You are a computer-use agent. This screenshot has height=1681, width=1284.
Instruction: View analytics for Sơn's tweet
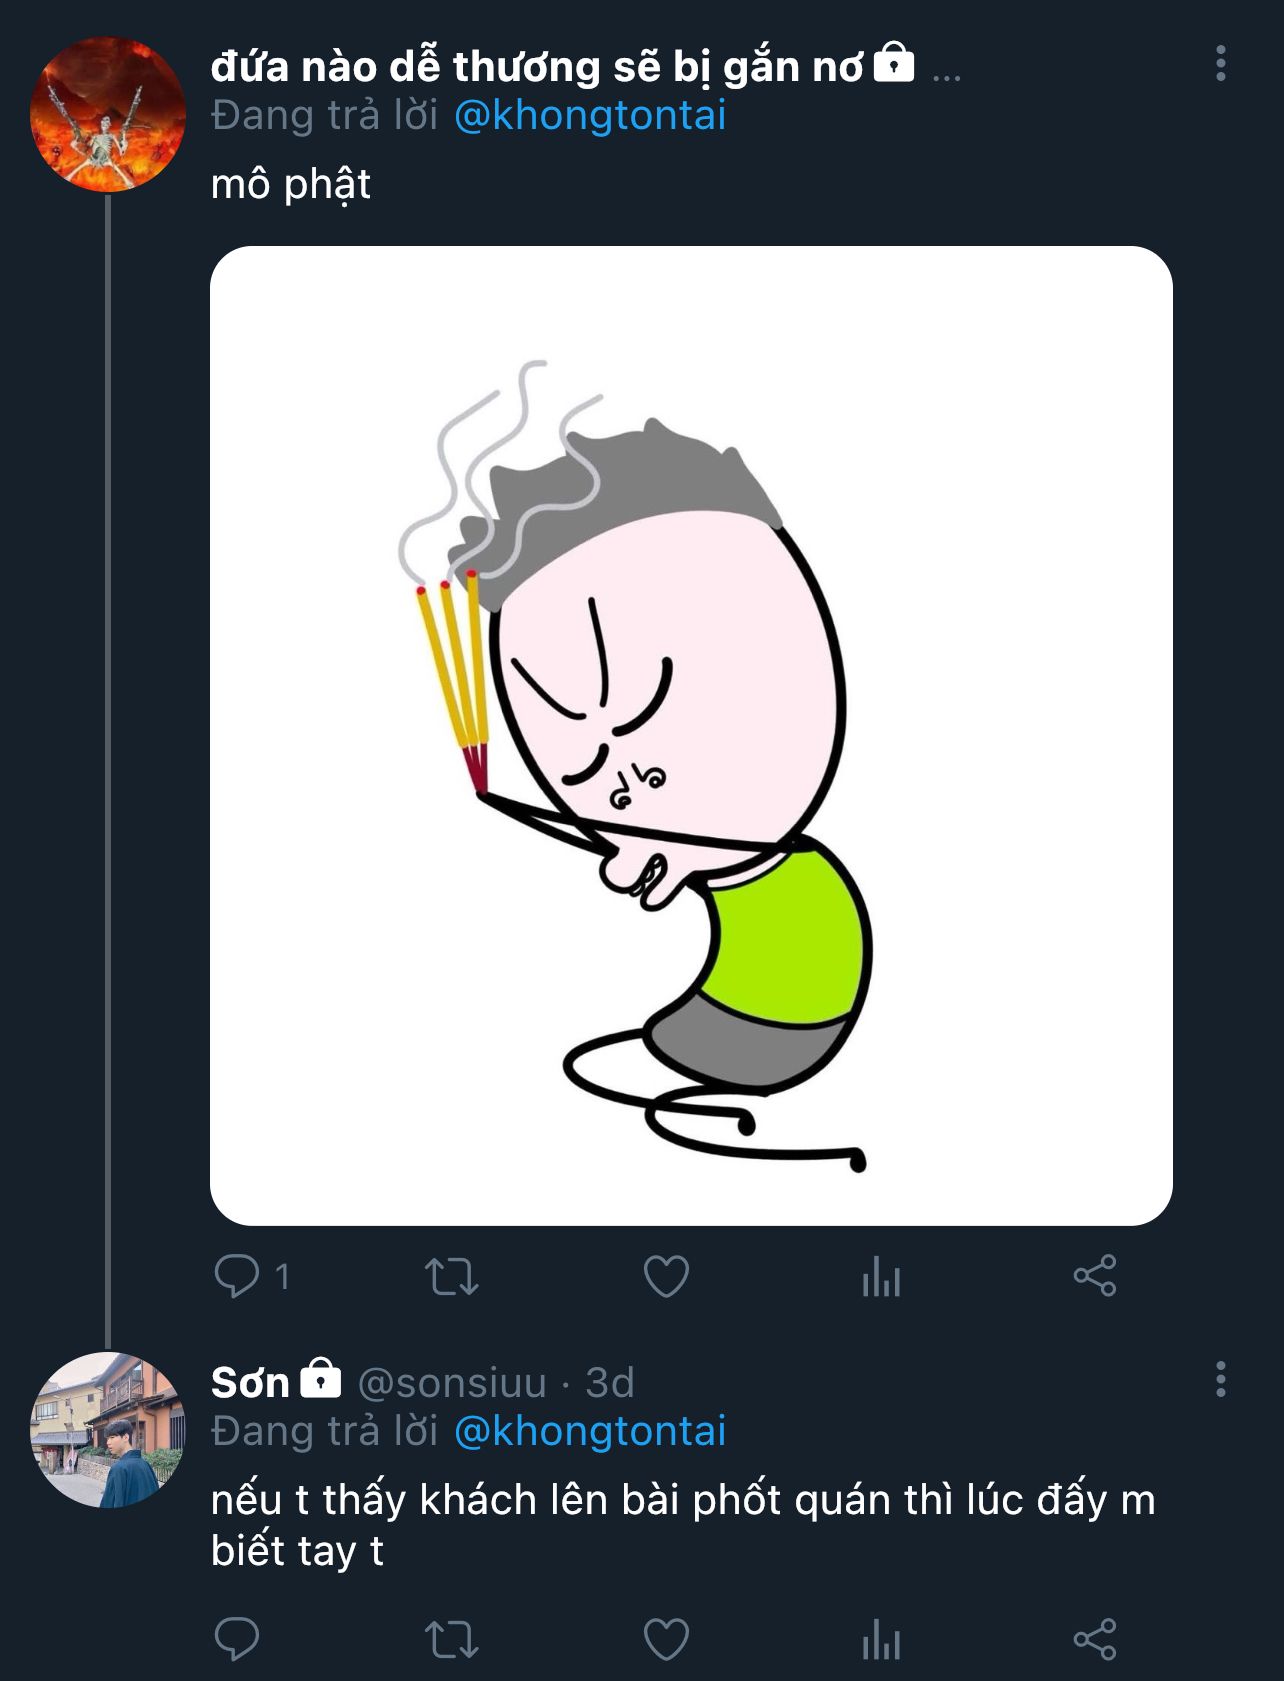tap(881, 1640)
